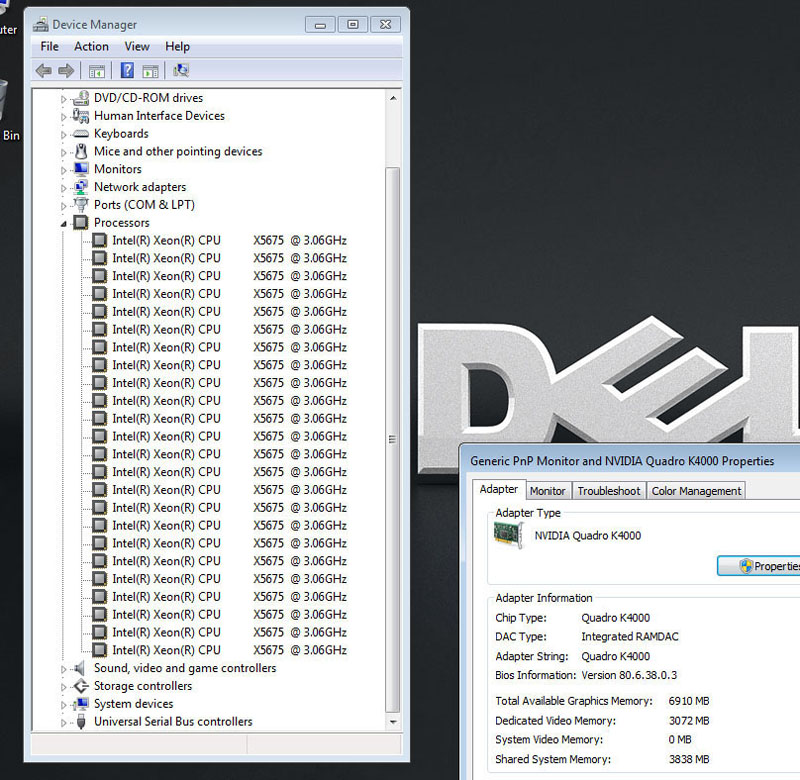Viewport: 800px width, 780px height.
Task: Switch to the Adapter tab
Action: pos(498,489)
